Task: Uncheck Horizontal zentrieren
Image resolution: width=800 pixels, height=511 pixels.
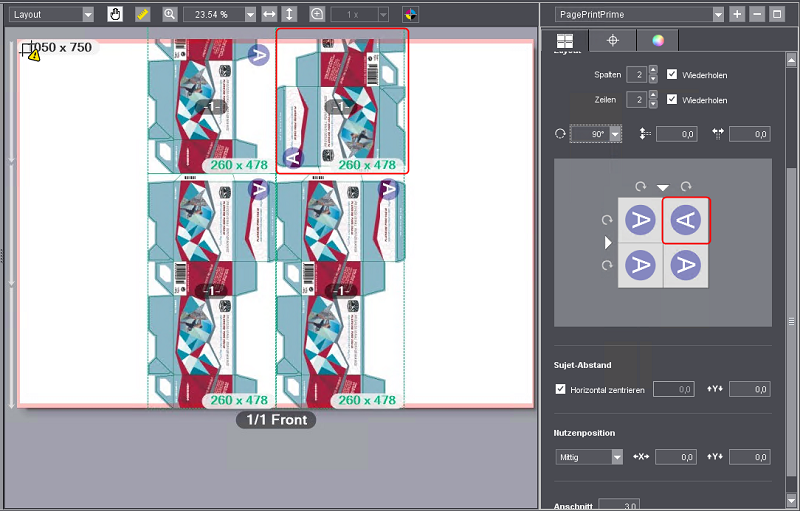Action: (x=560, y=389)
